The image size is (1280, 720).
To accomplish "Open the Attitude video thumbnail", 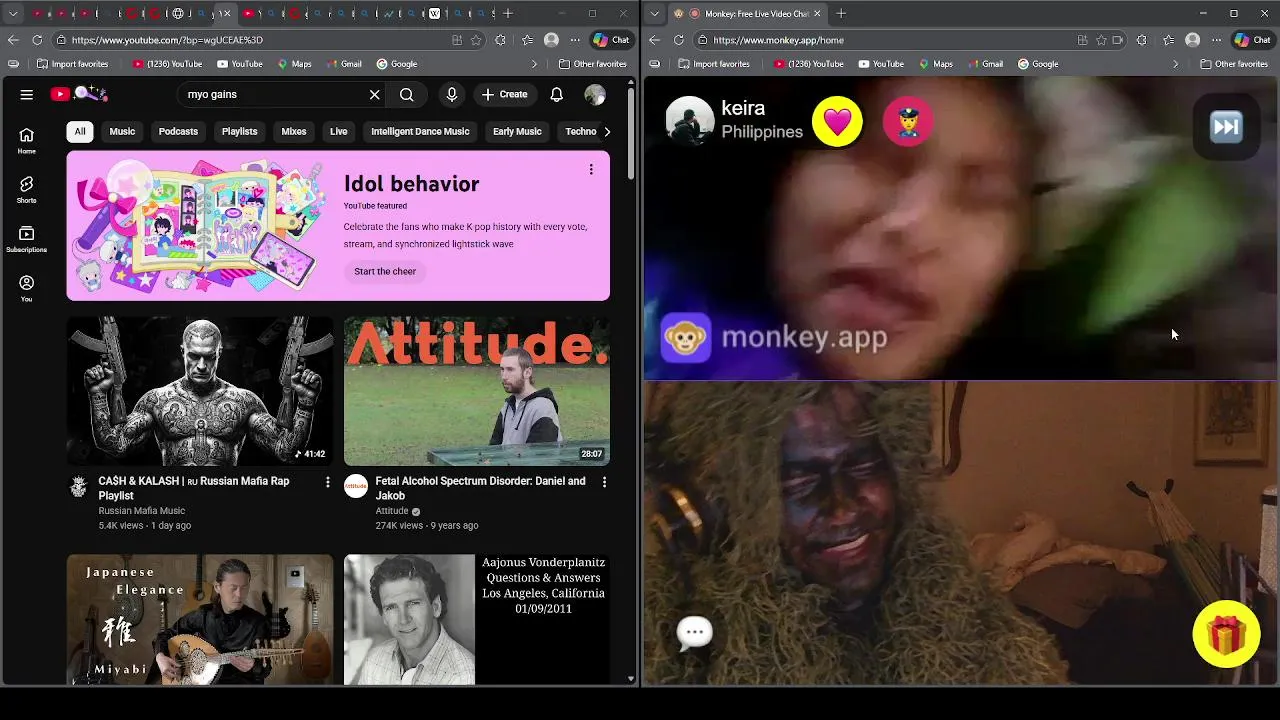I will pyautogui.click(x=477, y=391).
